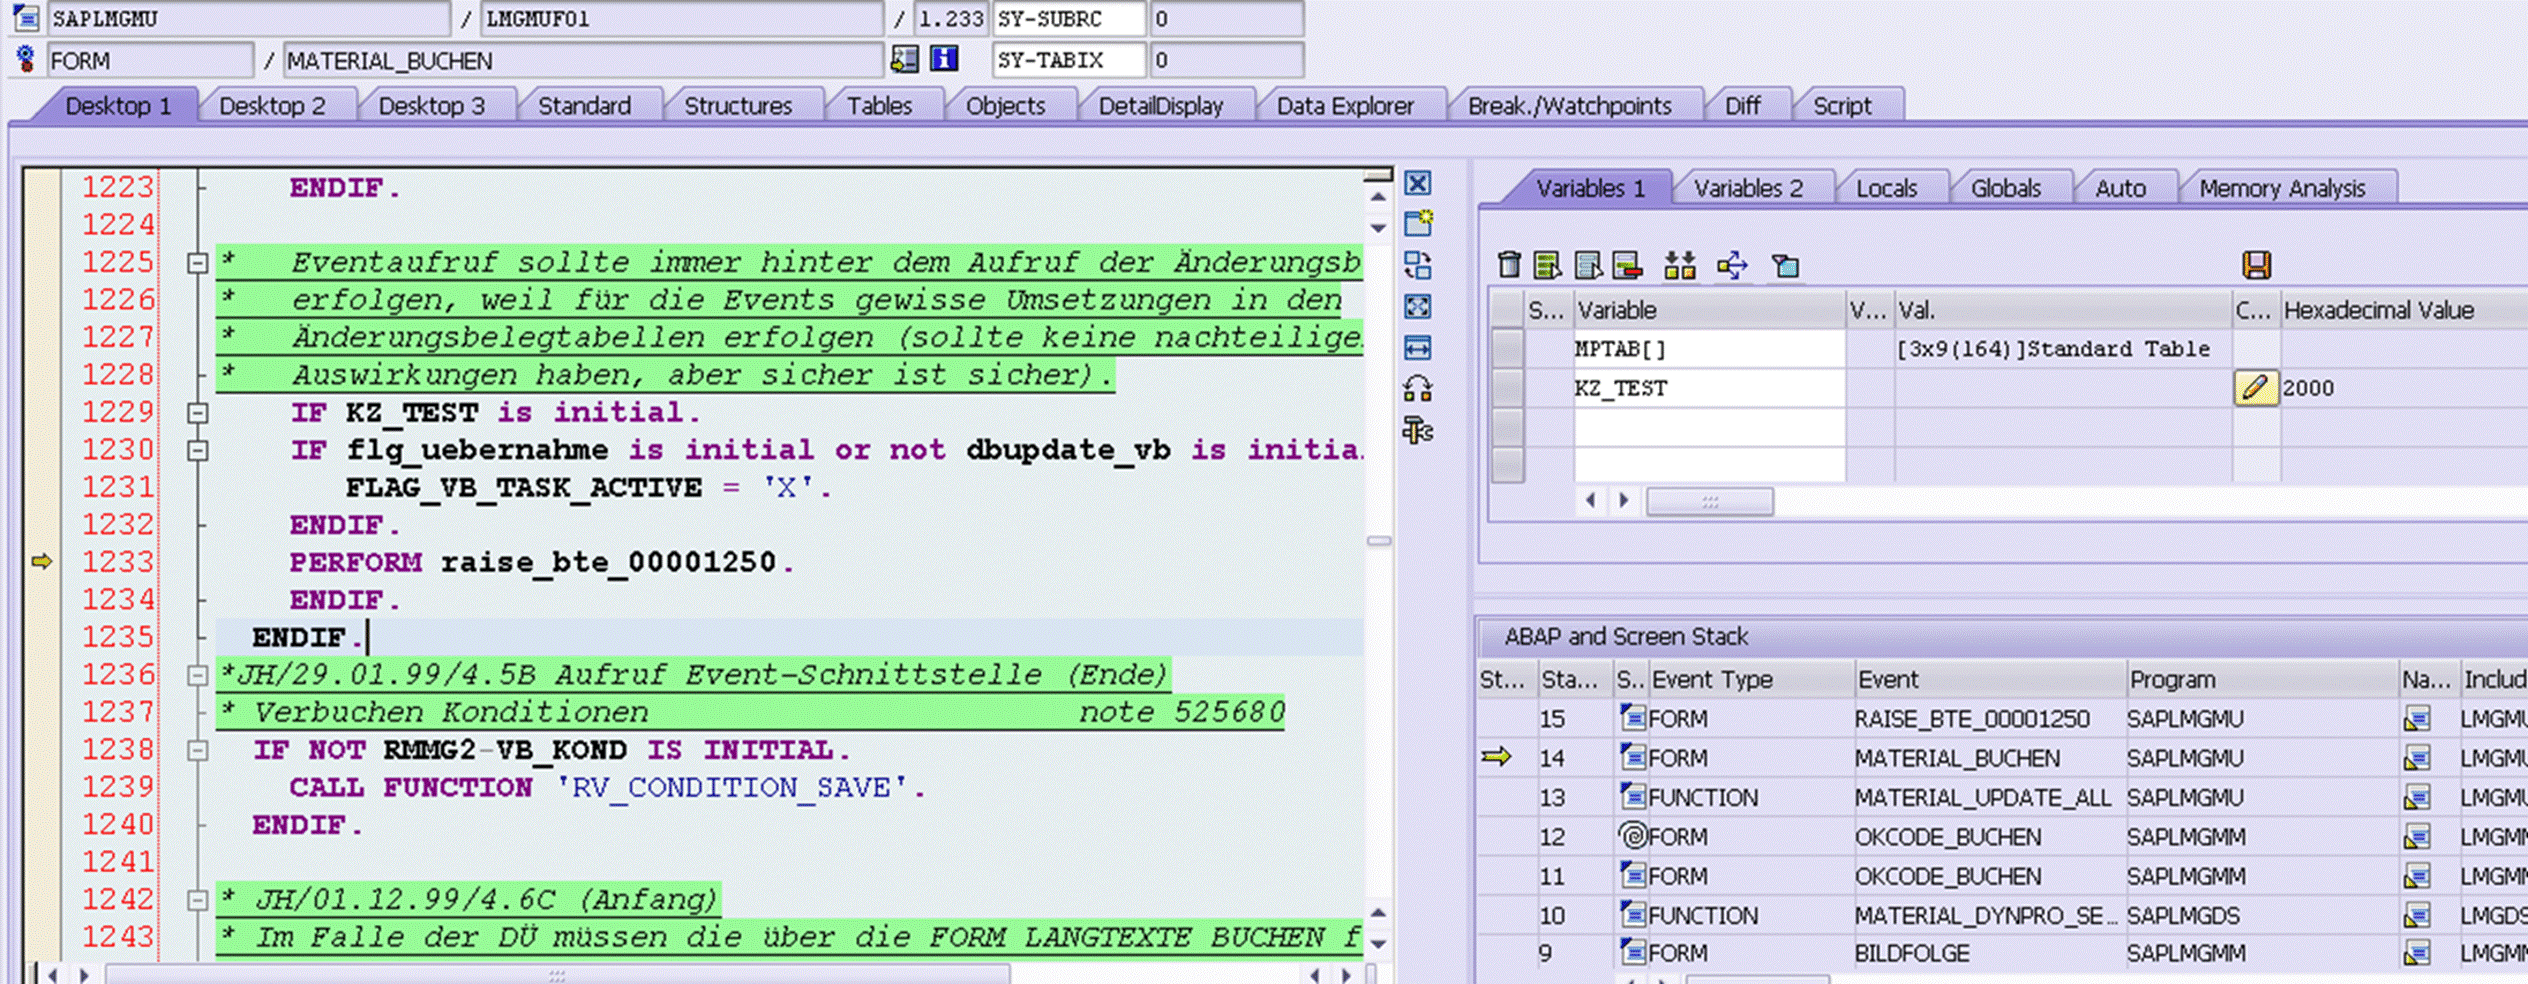This screenshot has width=2528, height=984.
Task: Switch to the Desktop 2 tab
Action: coord(272,105)
